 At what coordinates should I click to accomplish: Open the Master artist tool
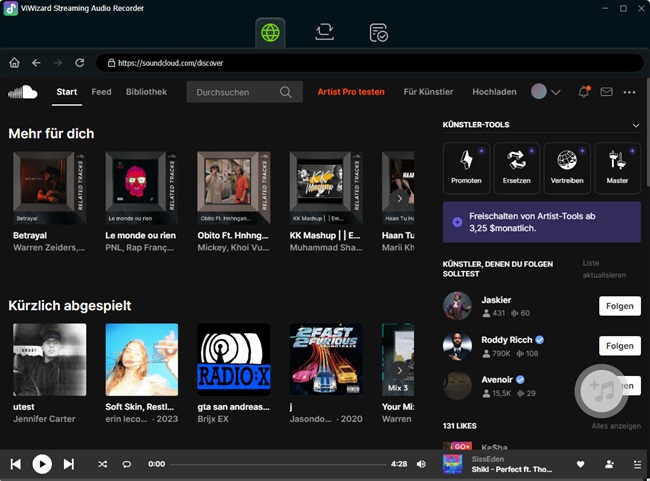click(617, 168)
